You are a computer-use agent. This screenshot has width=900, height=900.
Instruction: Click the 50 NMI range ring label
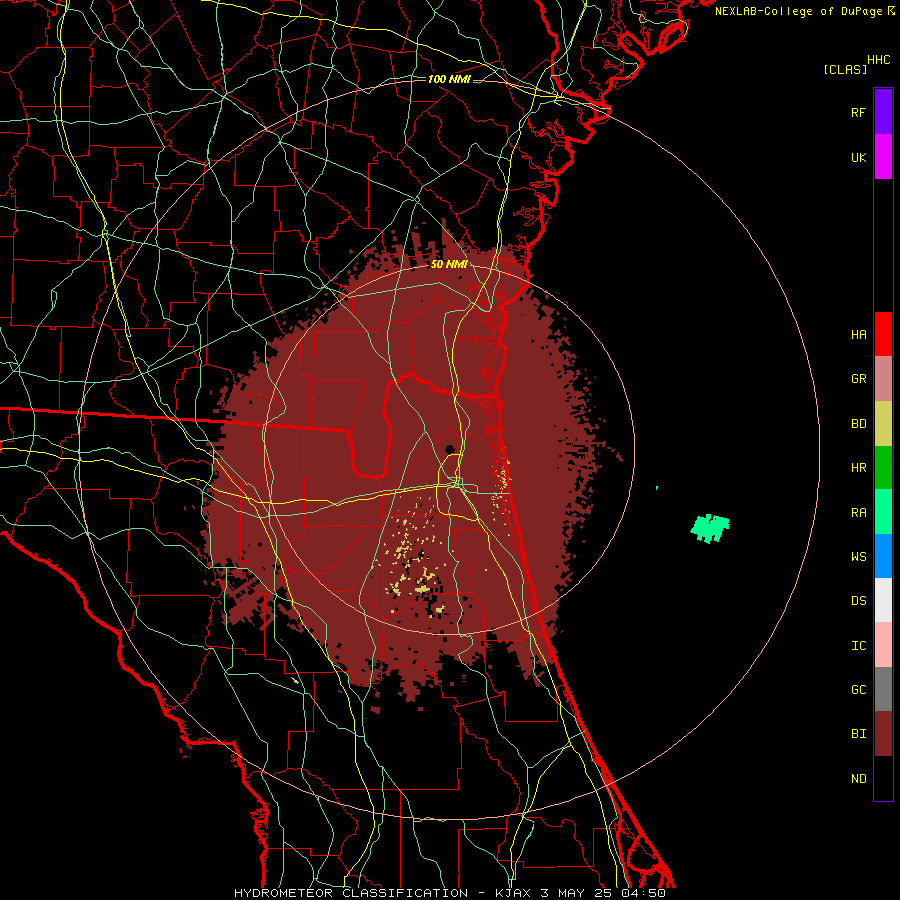click(x=449, y=264)
